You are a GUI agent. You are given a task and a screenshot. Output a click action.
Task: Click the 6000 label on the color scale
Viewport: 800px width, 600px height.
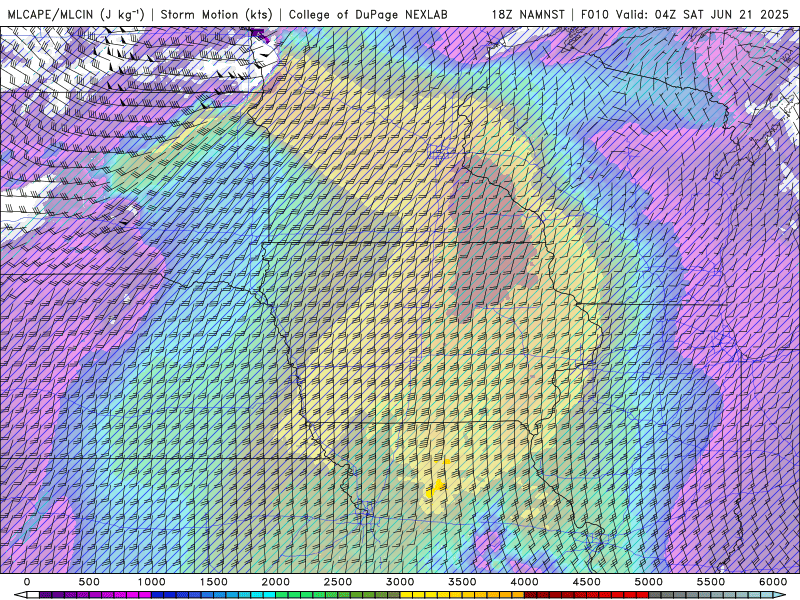tap(773, 582)
